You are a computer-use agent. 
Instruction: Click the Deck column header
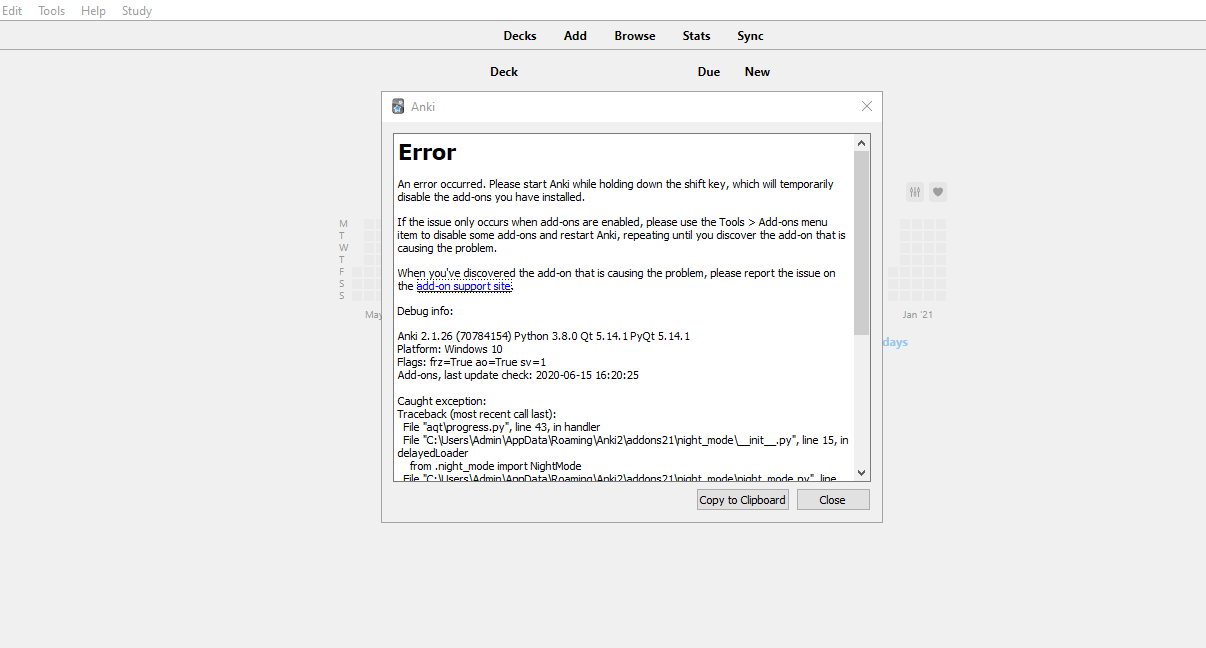coord(504,72)
